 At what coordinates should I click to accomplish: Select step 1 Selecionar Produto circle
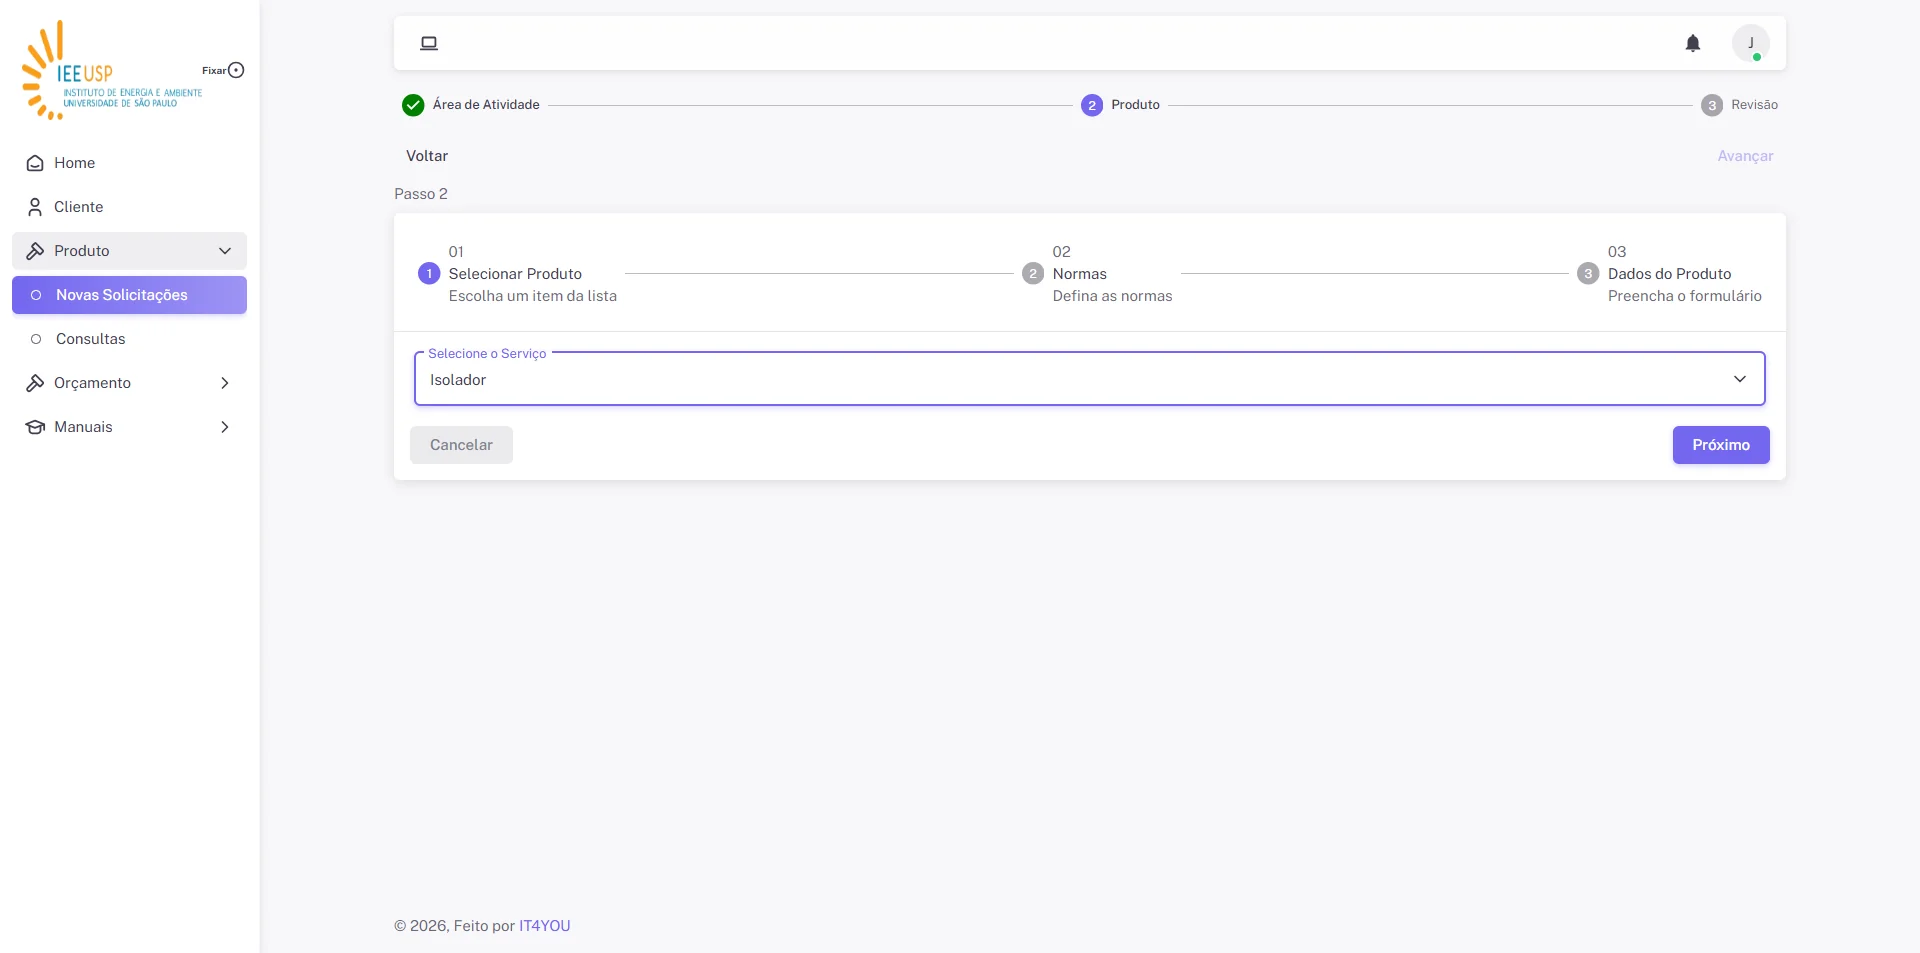(x=429, y=273)
